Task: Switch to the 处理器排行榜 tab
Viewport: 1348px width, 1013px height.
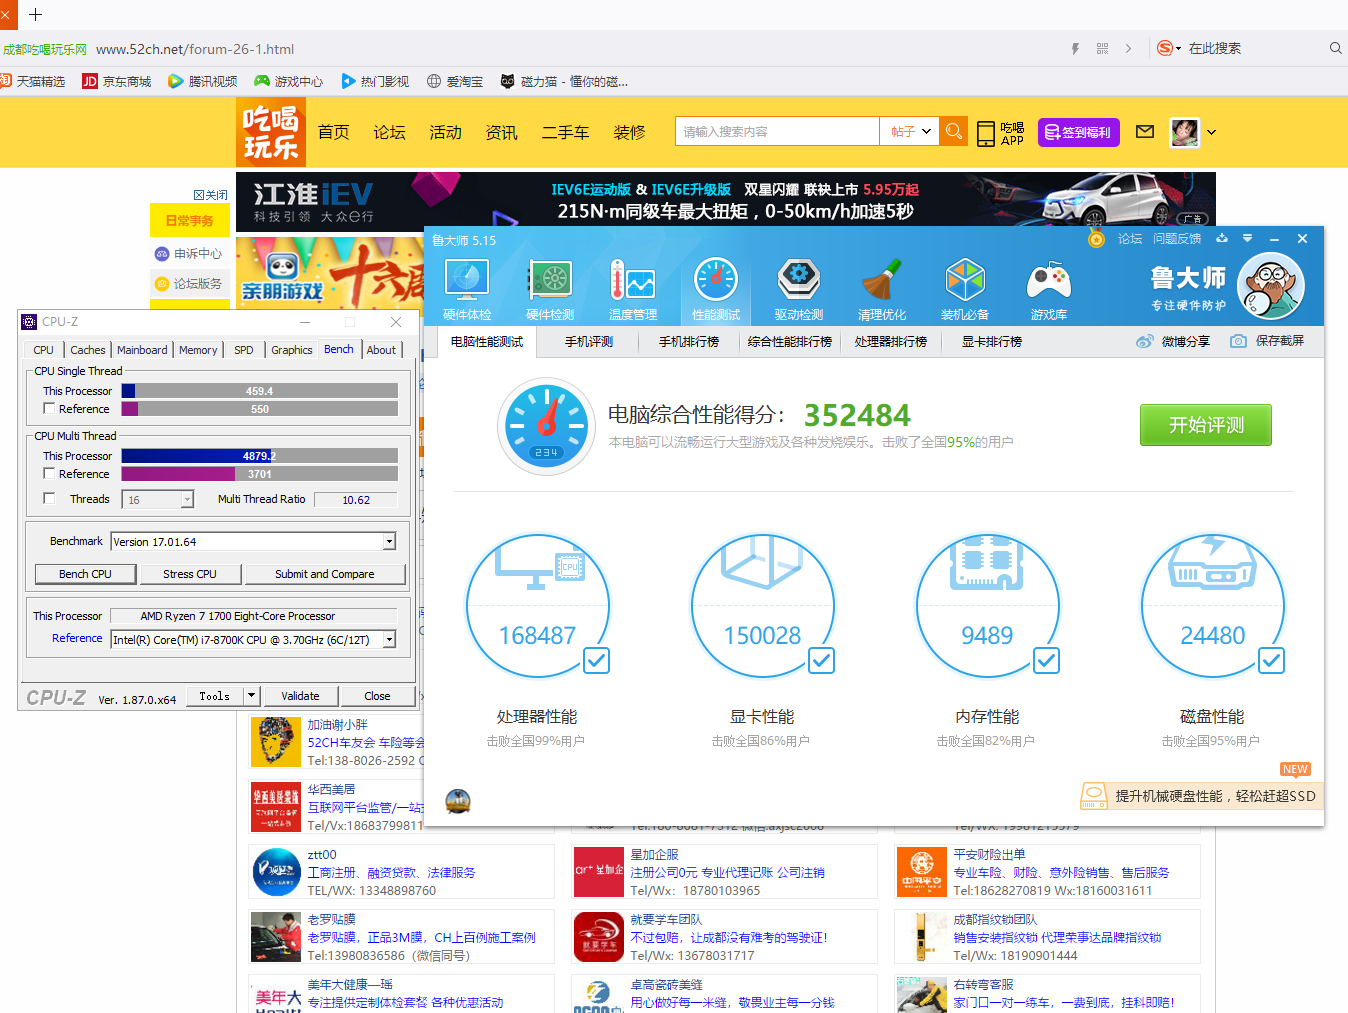Action: (x=891, y=341)
